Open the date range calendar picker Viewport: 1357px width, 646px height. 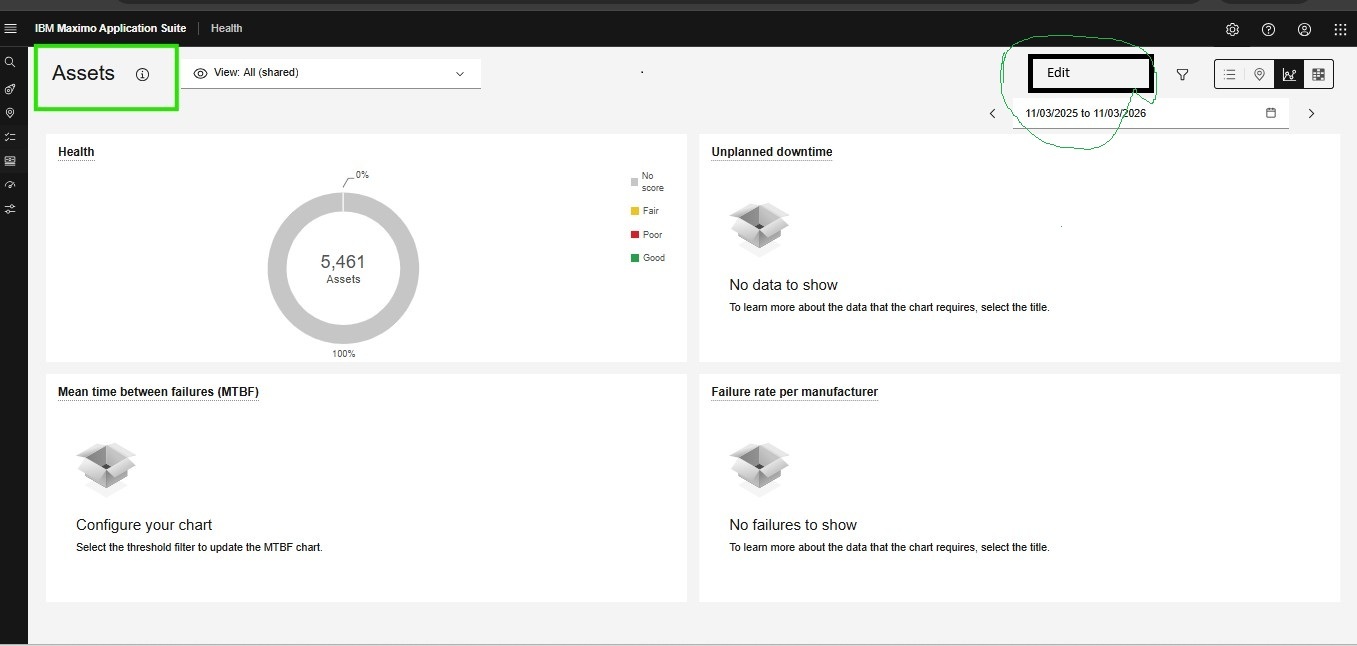click(1271, 113)
